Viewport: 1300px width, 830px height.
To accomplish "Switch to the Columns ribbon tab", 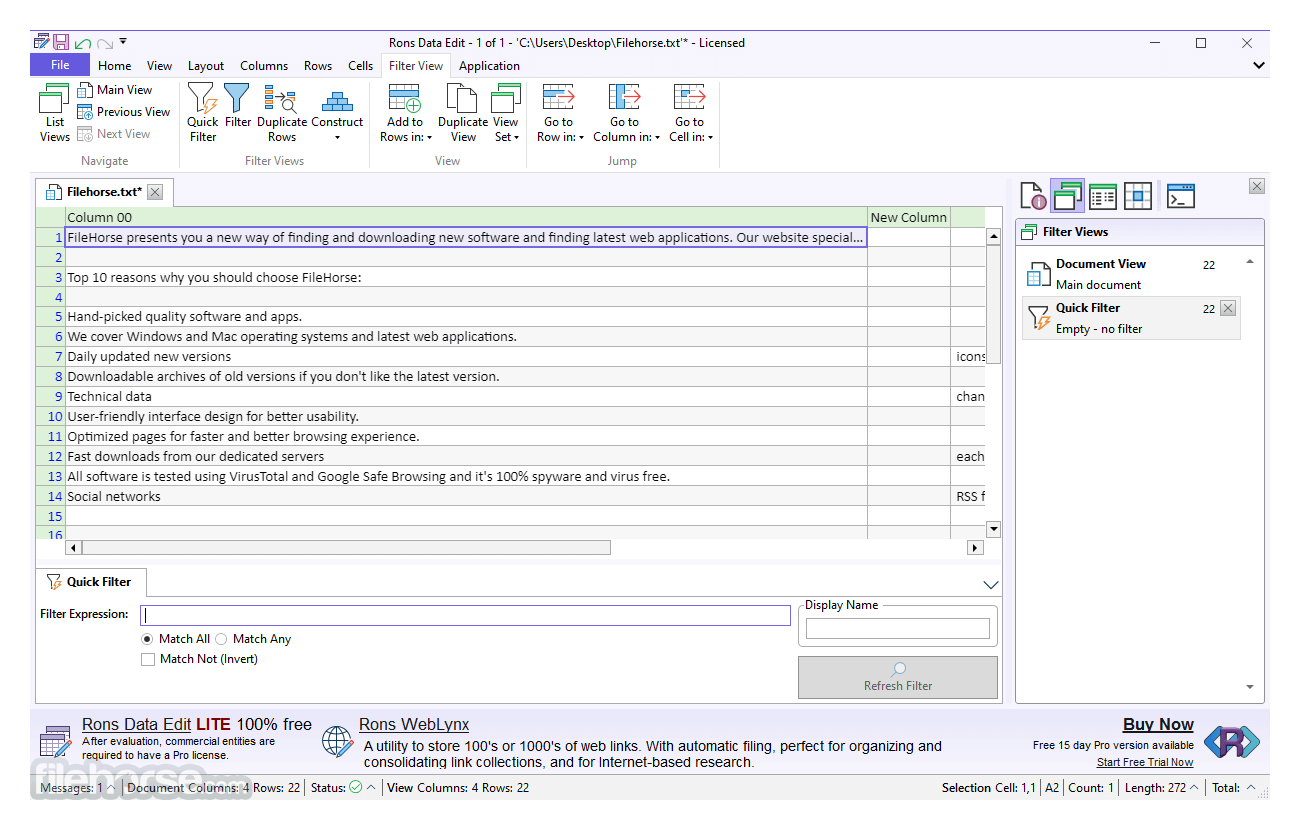I will tap(264, 66).
